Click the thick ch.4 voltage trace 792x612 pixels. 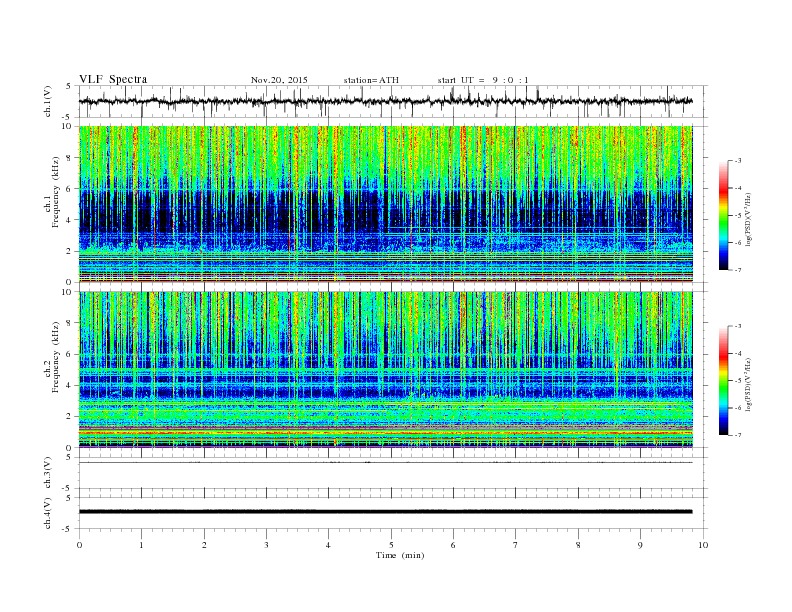(385, 512)
